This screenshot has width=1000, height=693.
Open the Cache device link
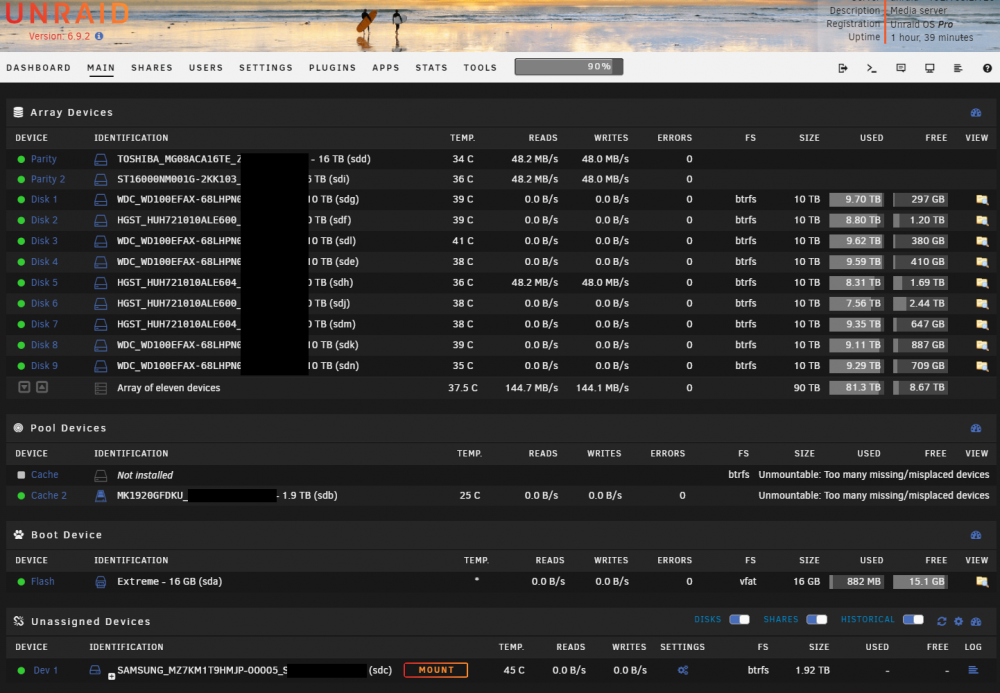45,475
